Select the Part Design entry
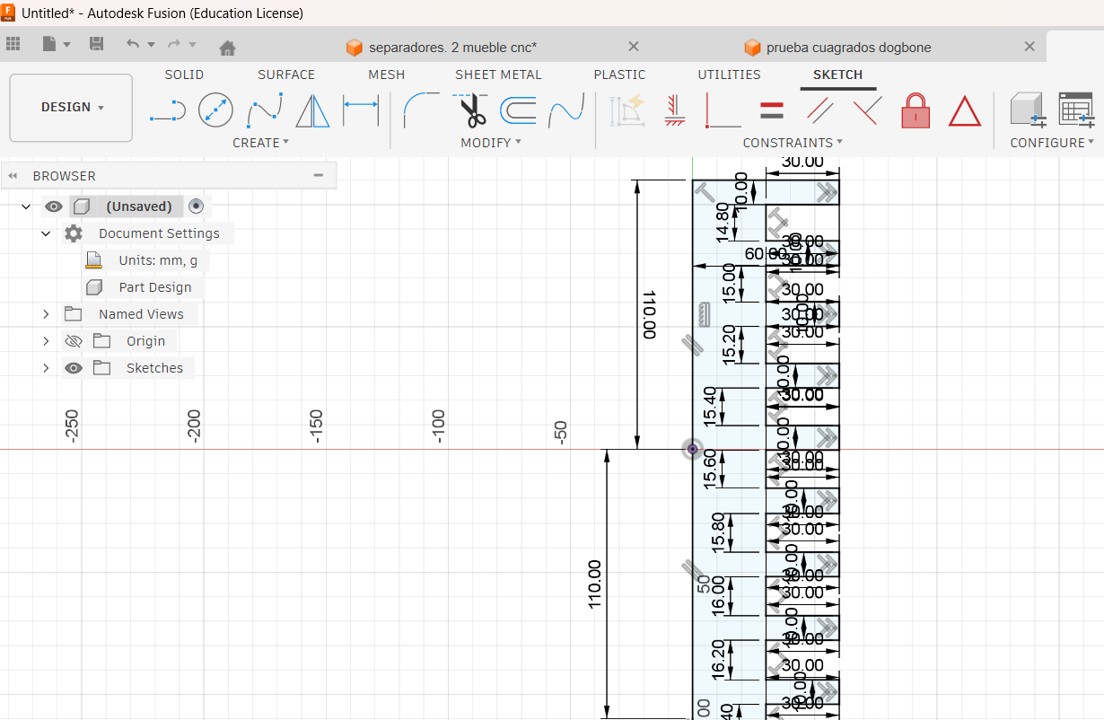1104x720 pixels. point(155,287)
